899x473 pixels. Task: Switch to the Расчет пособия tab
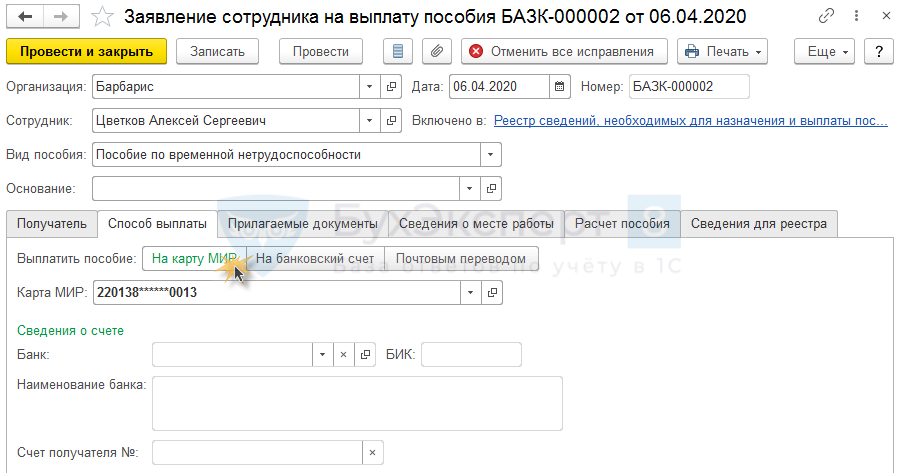coord(622,224)
